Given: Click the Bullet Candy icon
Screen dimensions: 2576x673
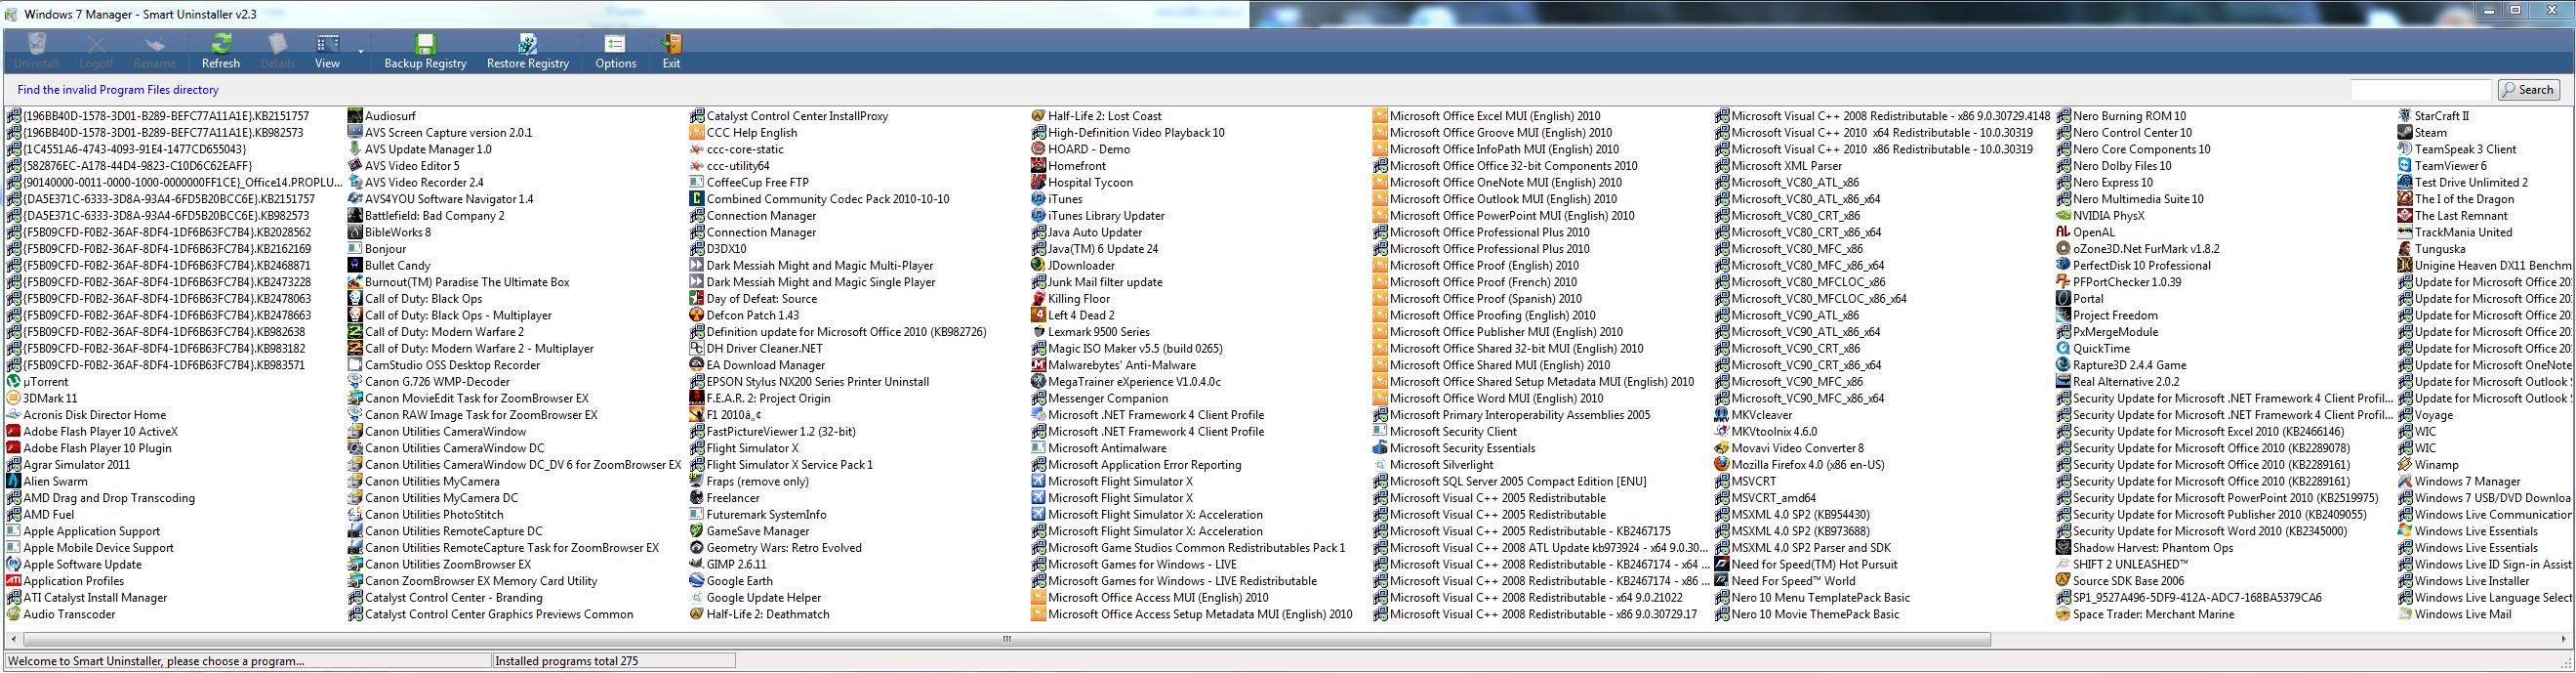Looking at the screenshot, I should [x=355, y=266].
